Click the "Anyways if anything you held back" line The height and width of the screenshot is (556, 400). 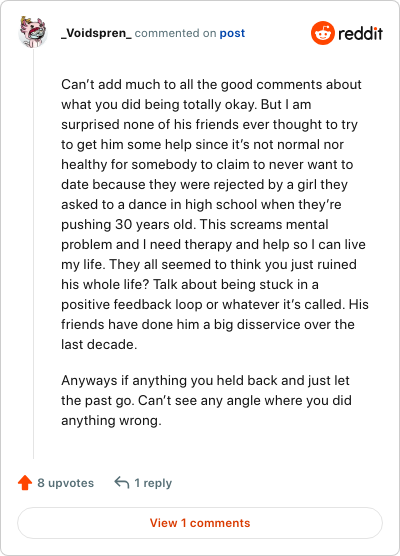(205, 380)
